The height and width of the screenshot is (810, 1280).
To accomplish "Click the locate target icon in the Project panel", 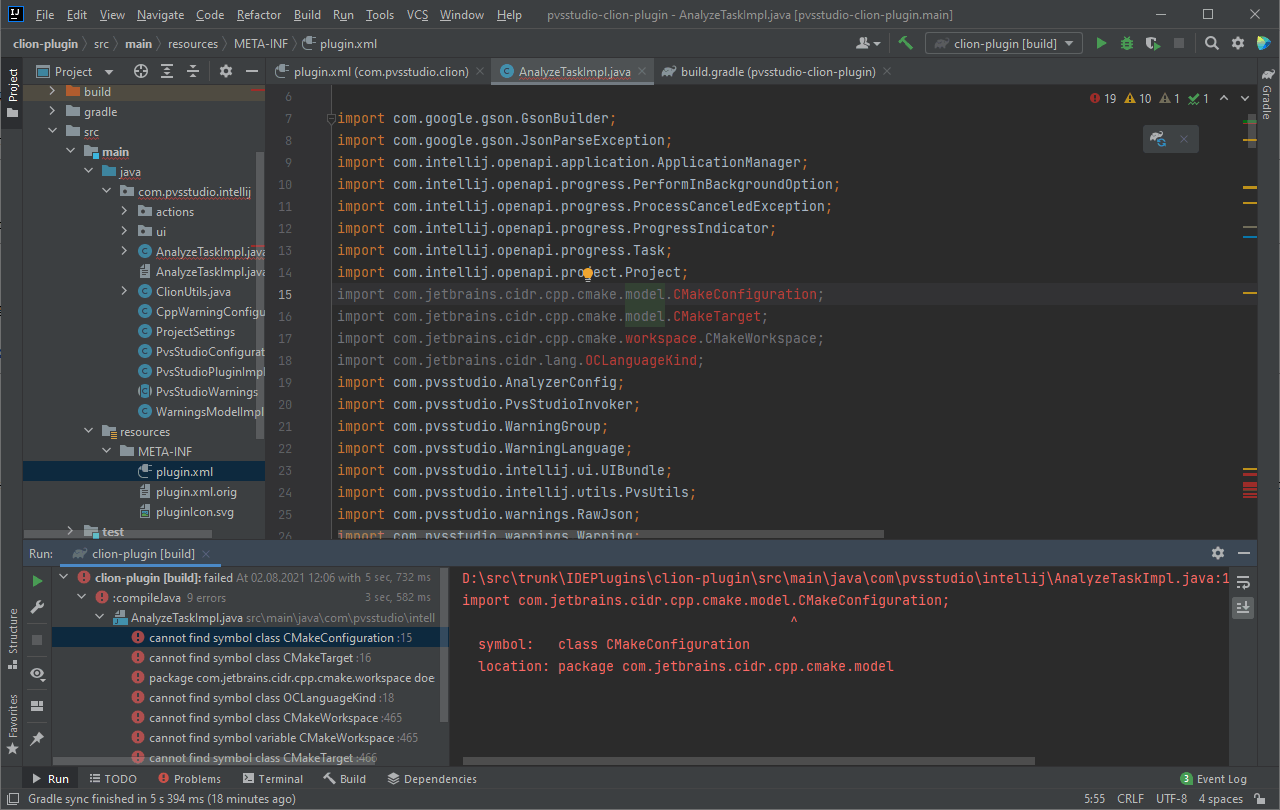I will [x=141, y=71].
